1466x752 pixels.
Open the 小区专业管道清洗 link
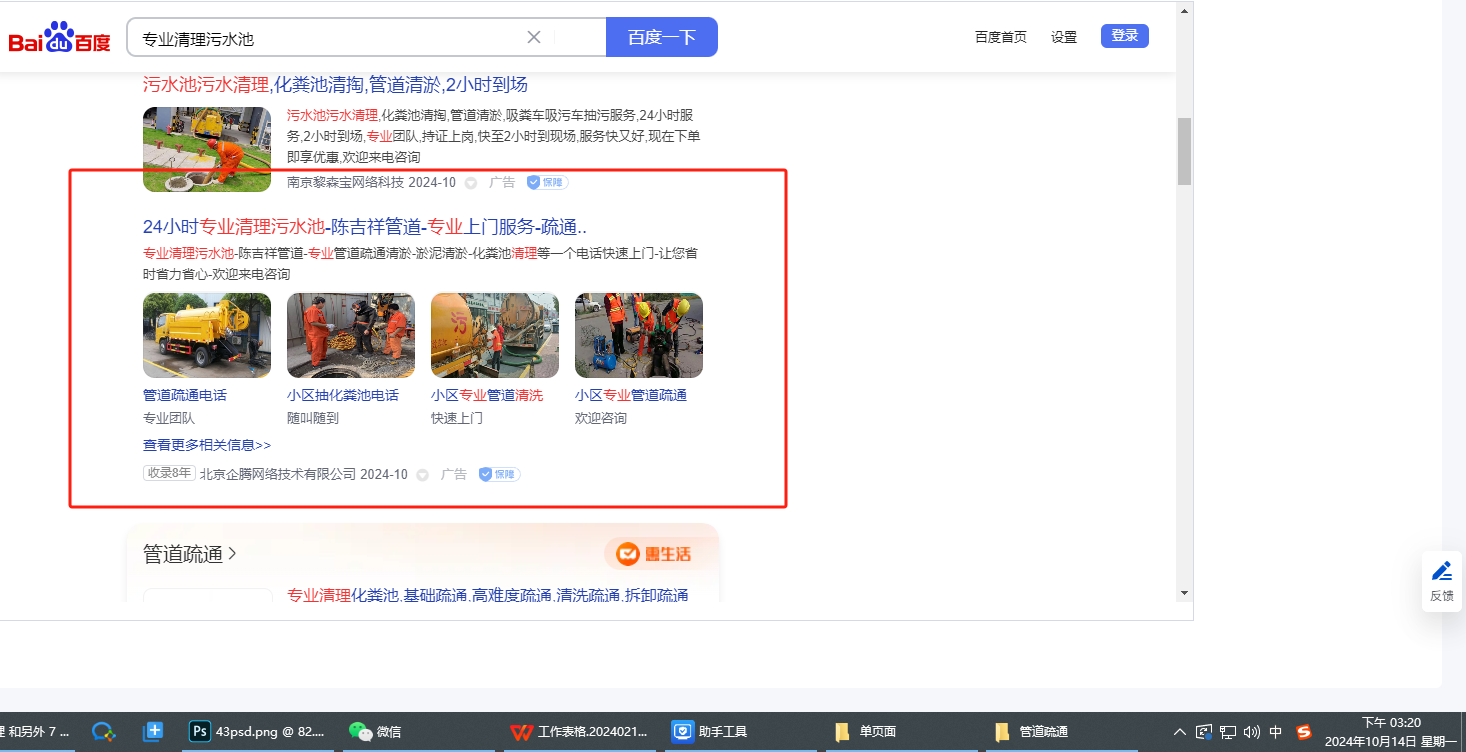coord(487,395)
